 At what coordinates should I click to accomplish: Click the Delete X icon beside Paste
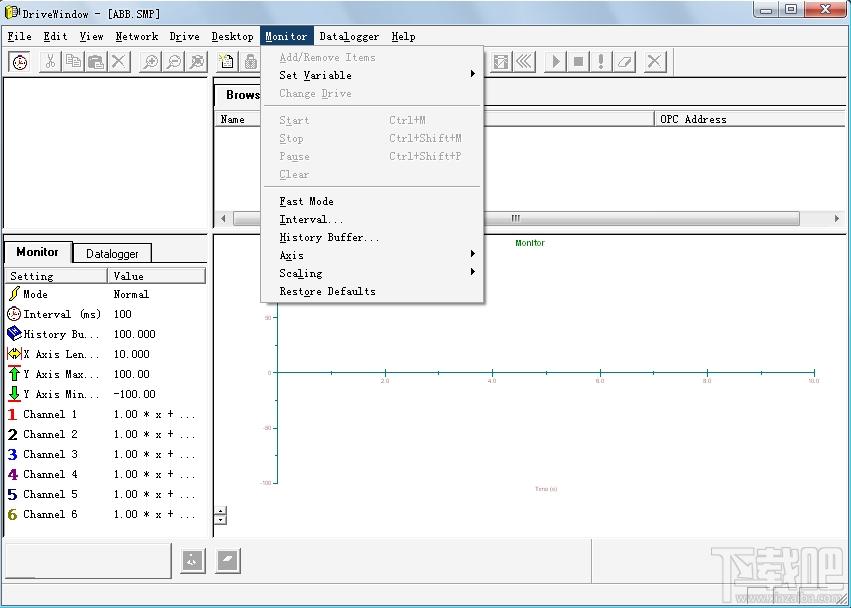click(118, 62)
